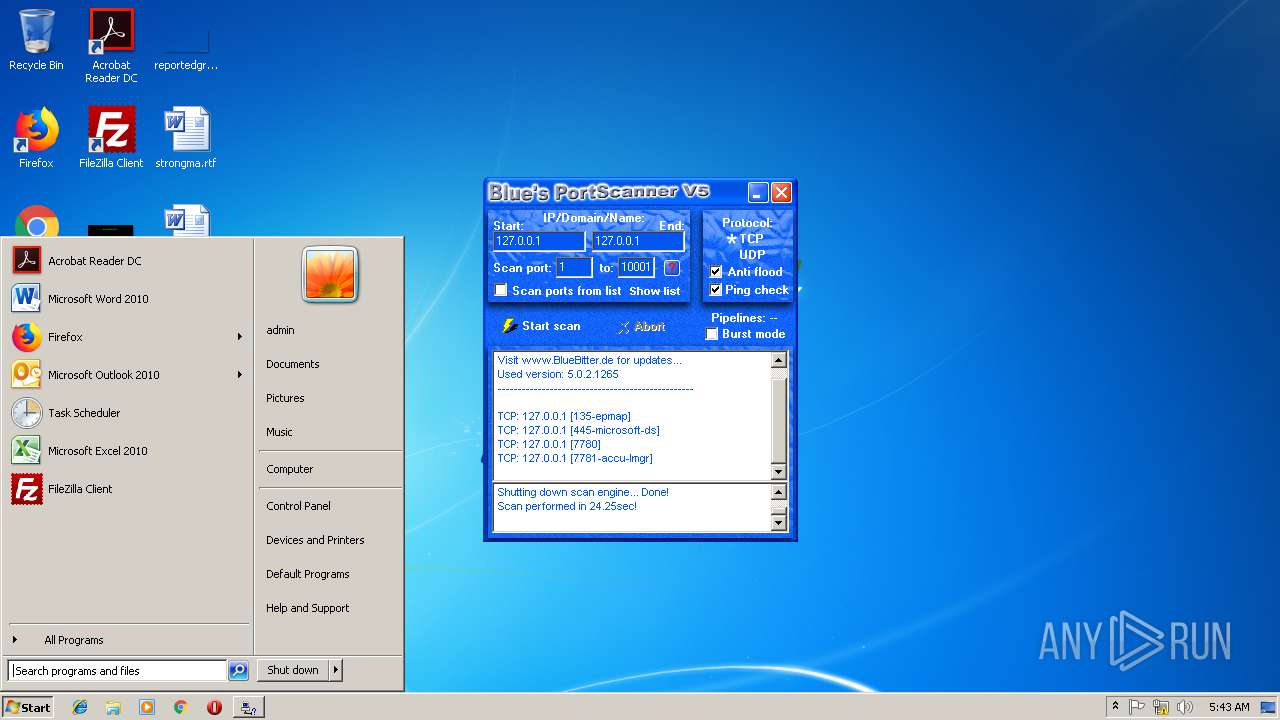This screenshot has height=720, width=1280.
Task: Click the End IP address field
Action: 638,241
